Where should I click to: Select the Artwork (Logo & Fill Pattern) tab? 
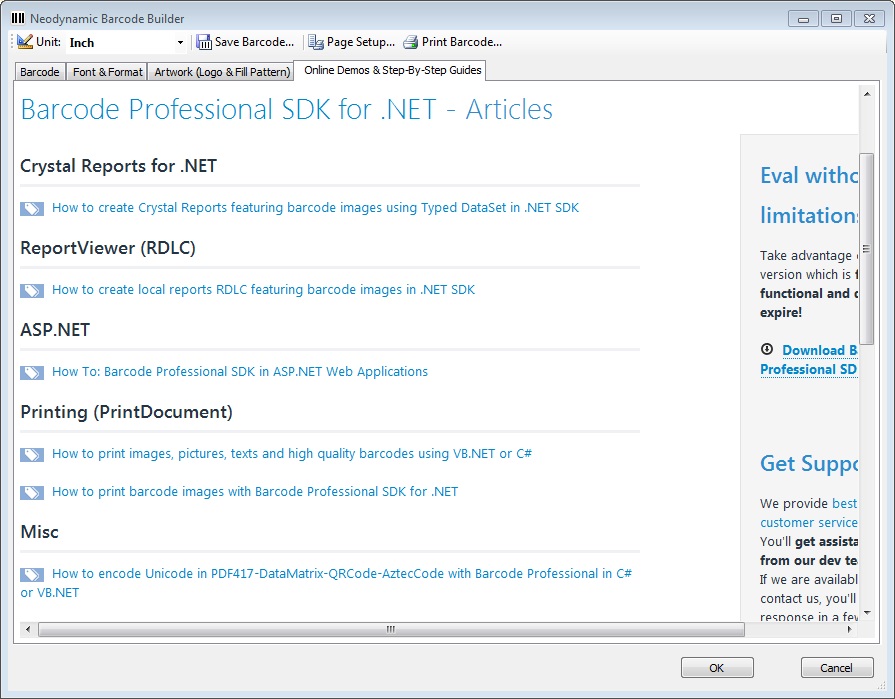222,72
